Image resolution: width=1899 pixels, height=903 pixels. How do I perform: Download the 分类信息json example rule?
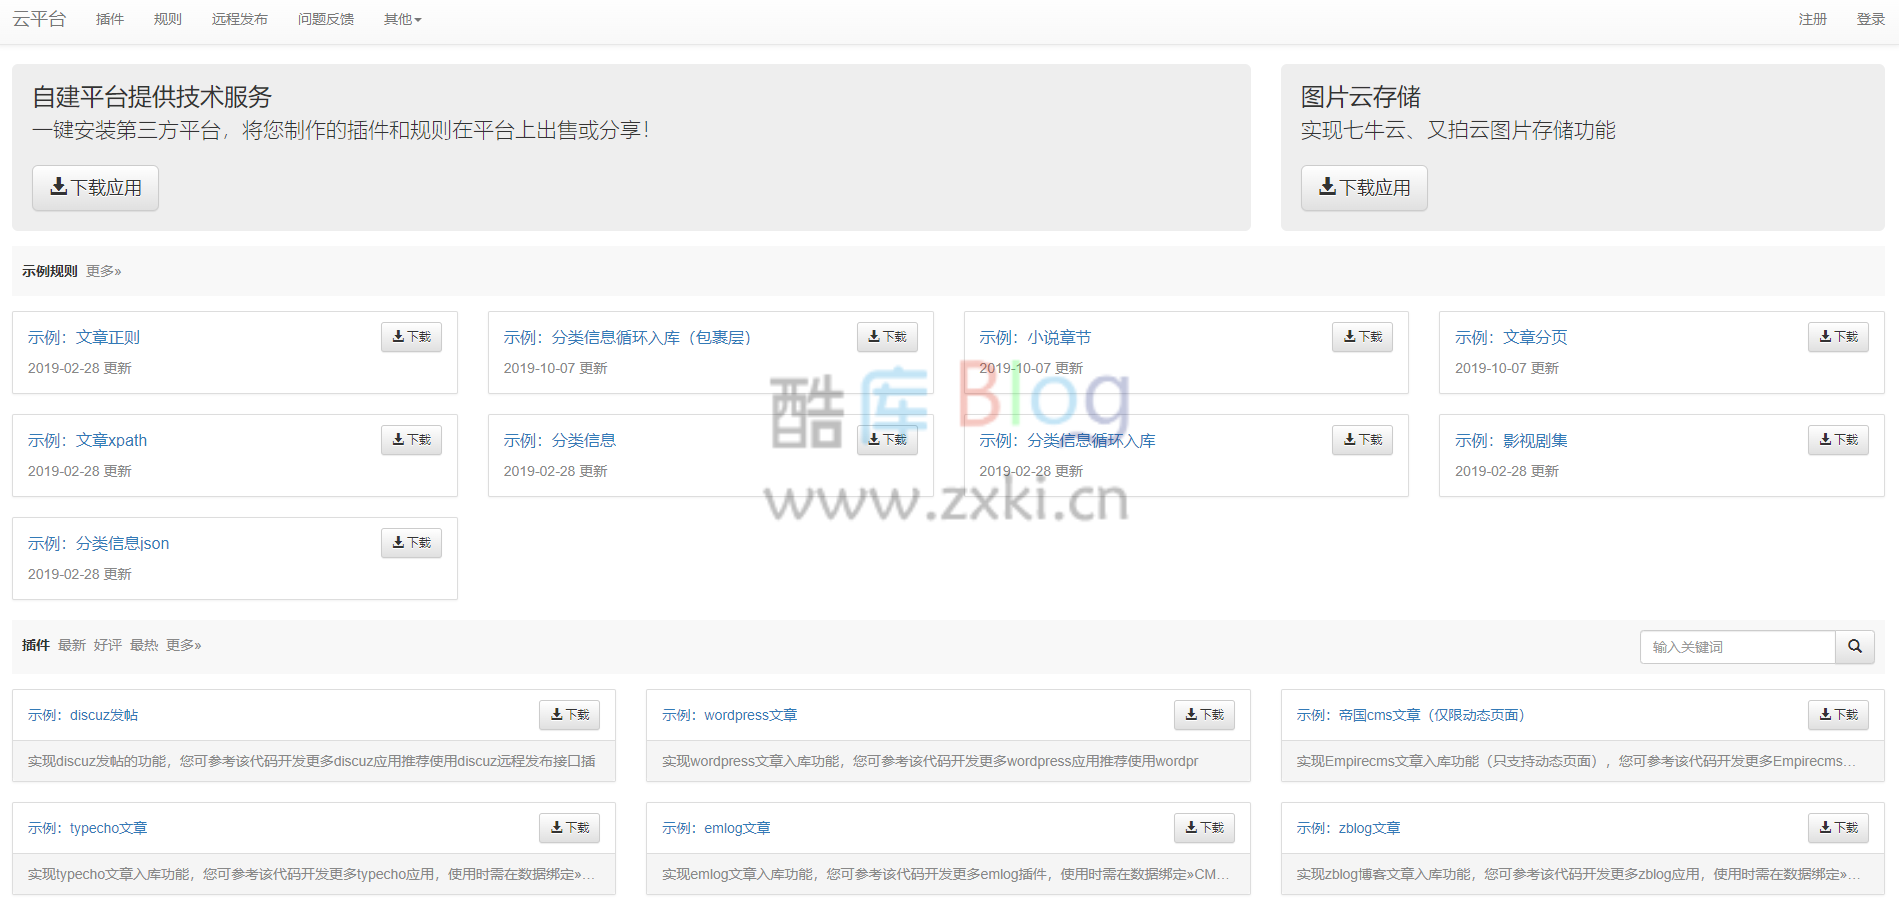tap(410, 542)
